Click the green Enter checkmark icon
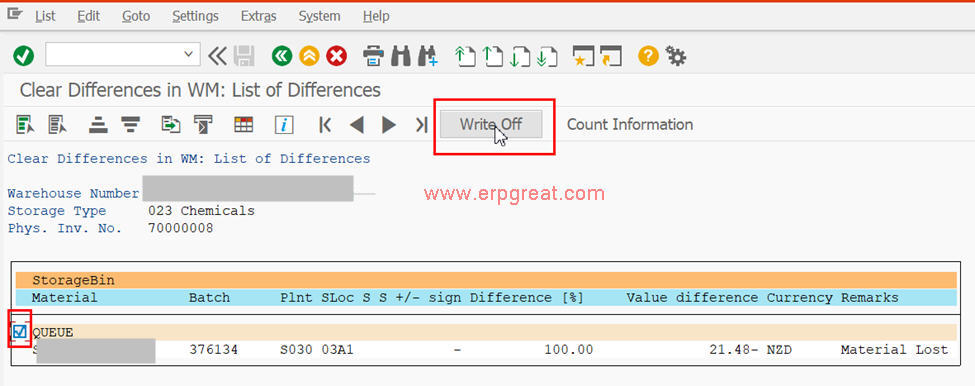 pyautogui.click(x=24, y=57)
